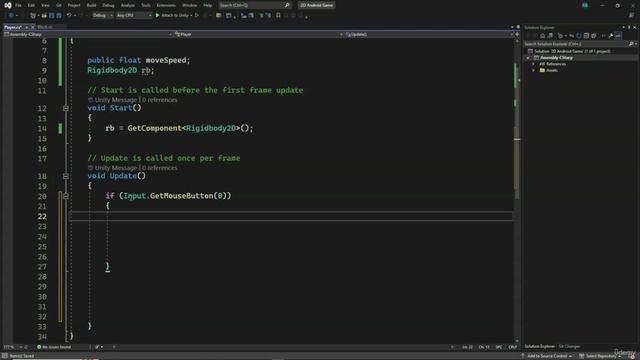Viewport: 640px width, 360px height.
Task: Toggle the Preview Selected Items icon in Solution Explorer
Action: (x=618, y=36)
